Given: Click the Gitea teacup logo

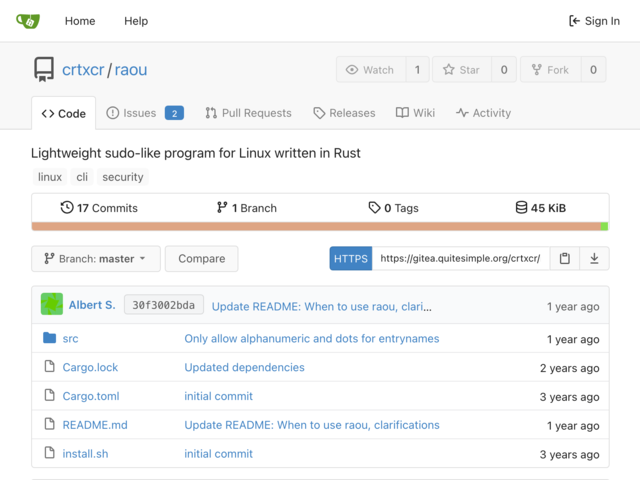Looking at the screenshot, I should 28,20.
